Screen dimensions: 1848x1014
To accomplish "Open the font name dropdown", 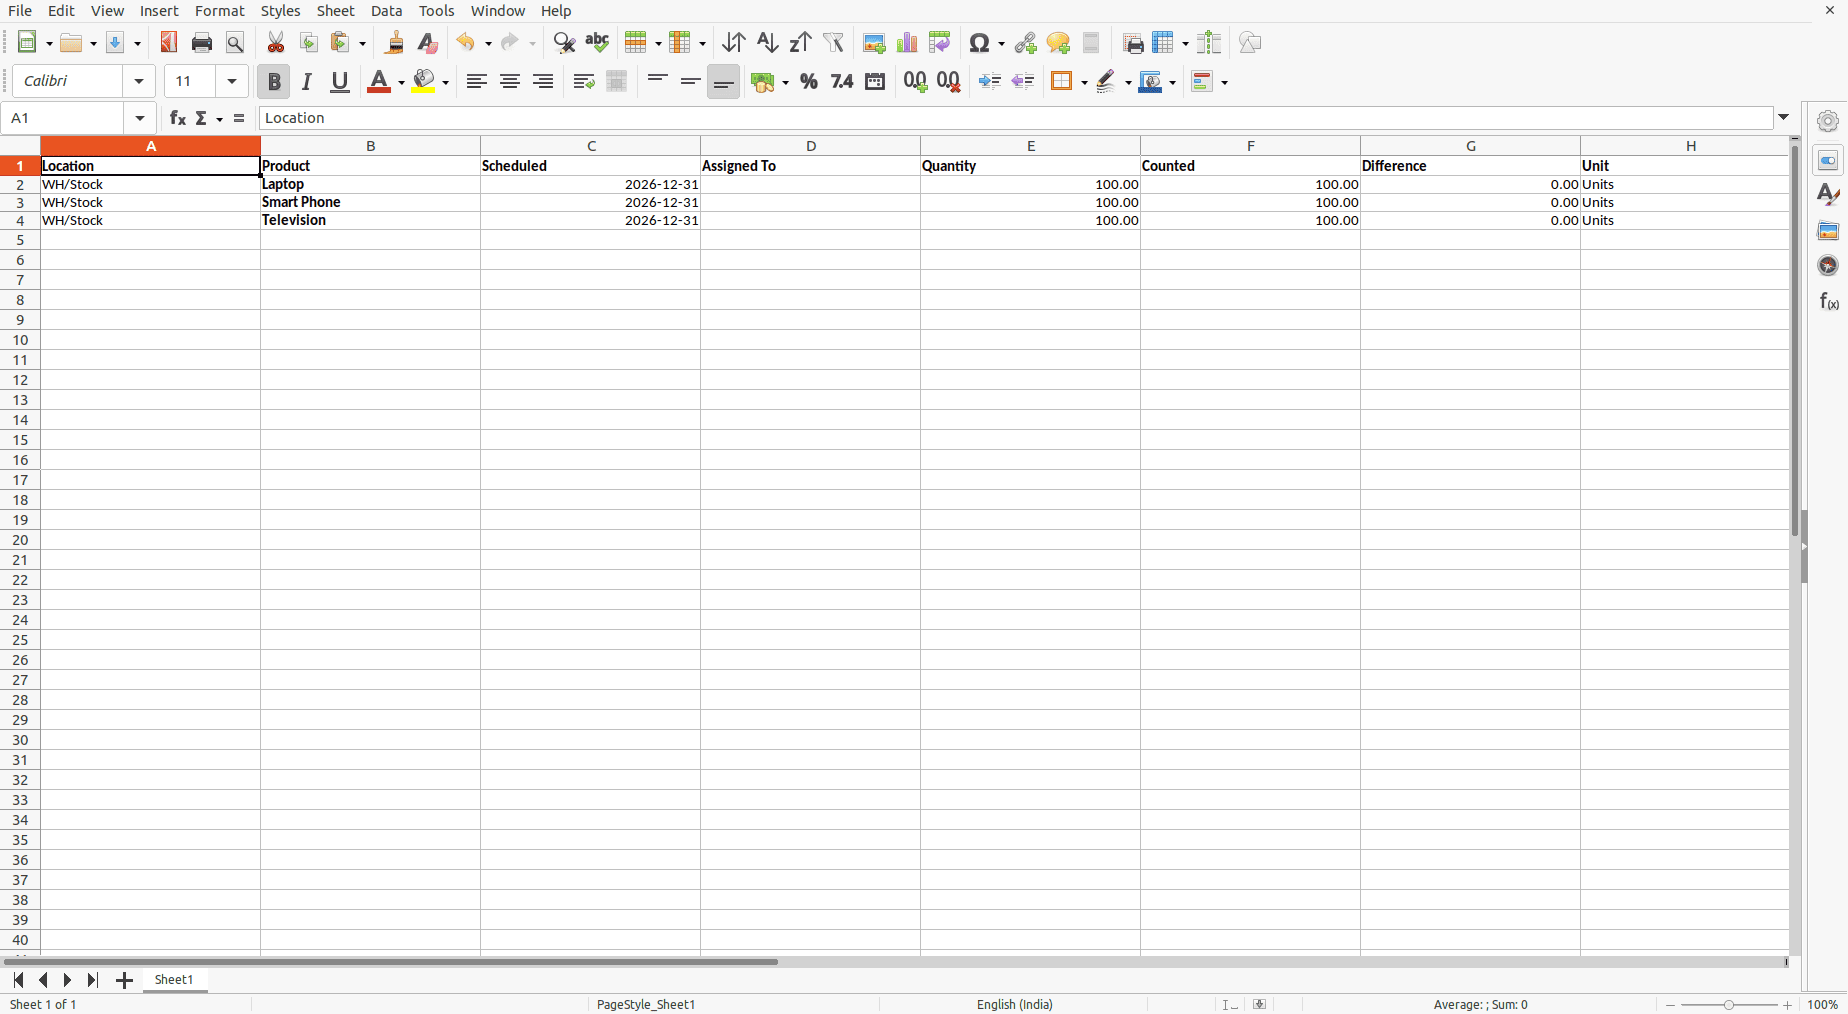I will point(139,81).
